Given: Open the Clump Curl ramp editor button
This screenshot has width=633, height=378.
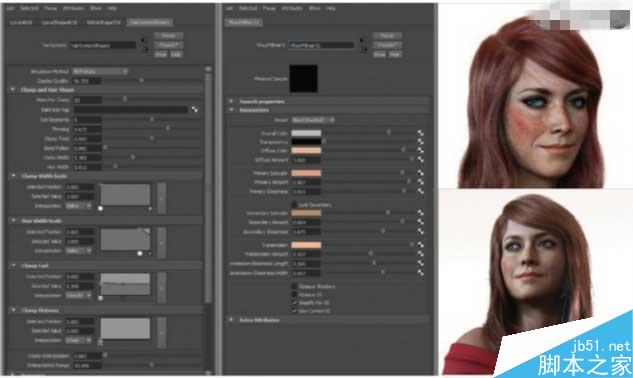Looking at the screenshot, I should coord(162,288).
